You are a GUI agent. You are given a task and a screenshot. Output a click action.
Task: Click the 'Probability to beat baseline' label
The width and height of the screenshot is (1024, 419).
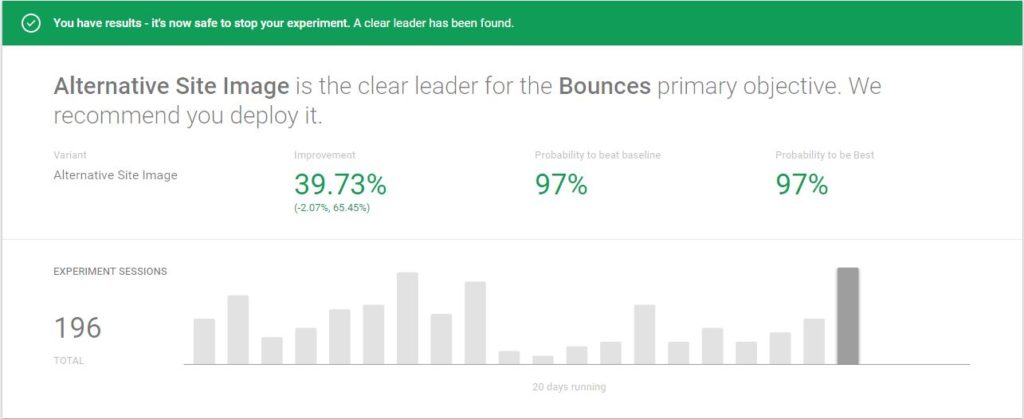598,155
